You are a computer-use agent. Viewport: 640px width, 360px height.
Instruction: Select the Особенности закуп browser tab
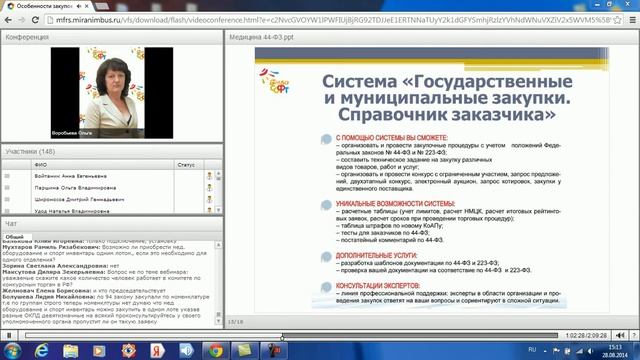[x=47, y=6]
